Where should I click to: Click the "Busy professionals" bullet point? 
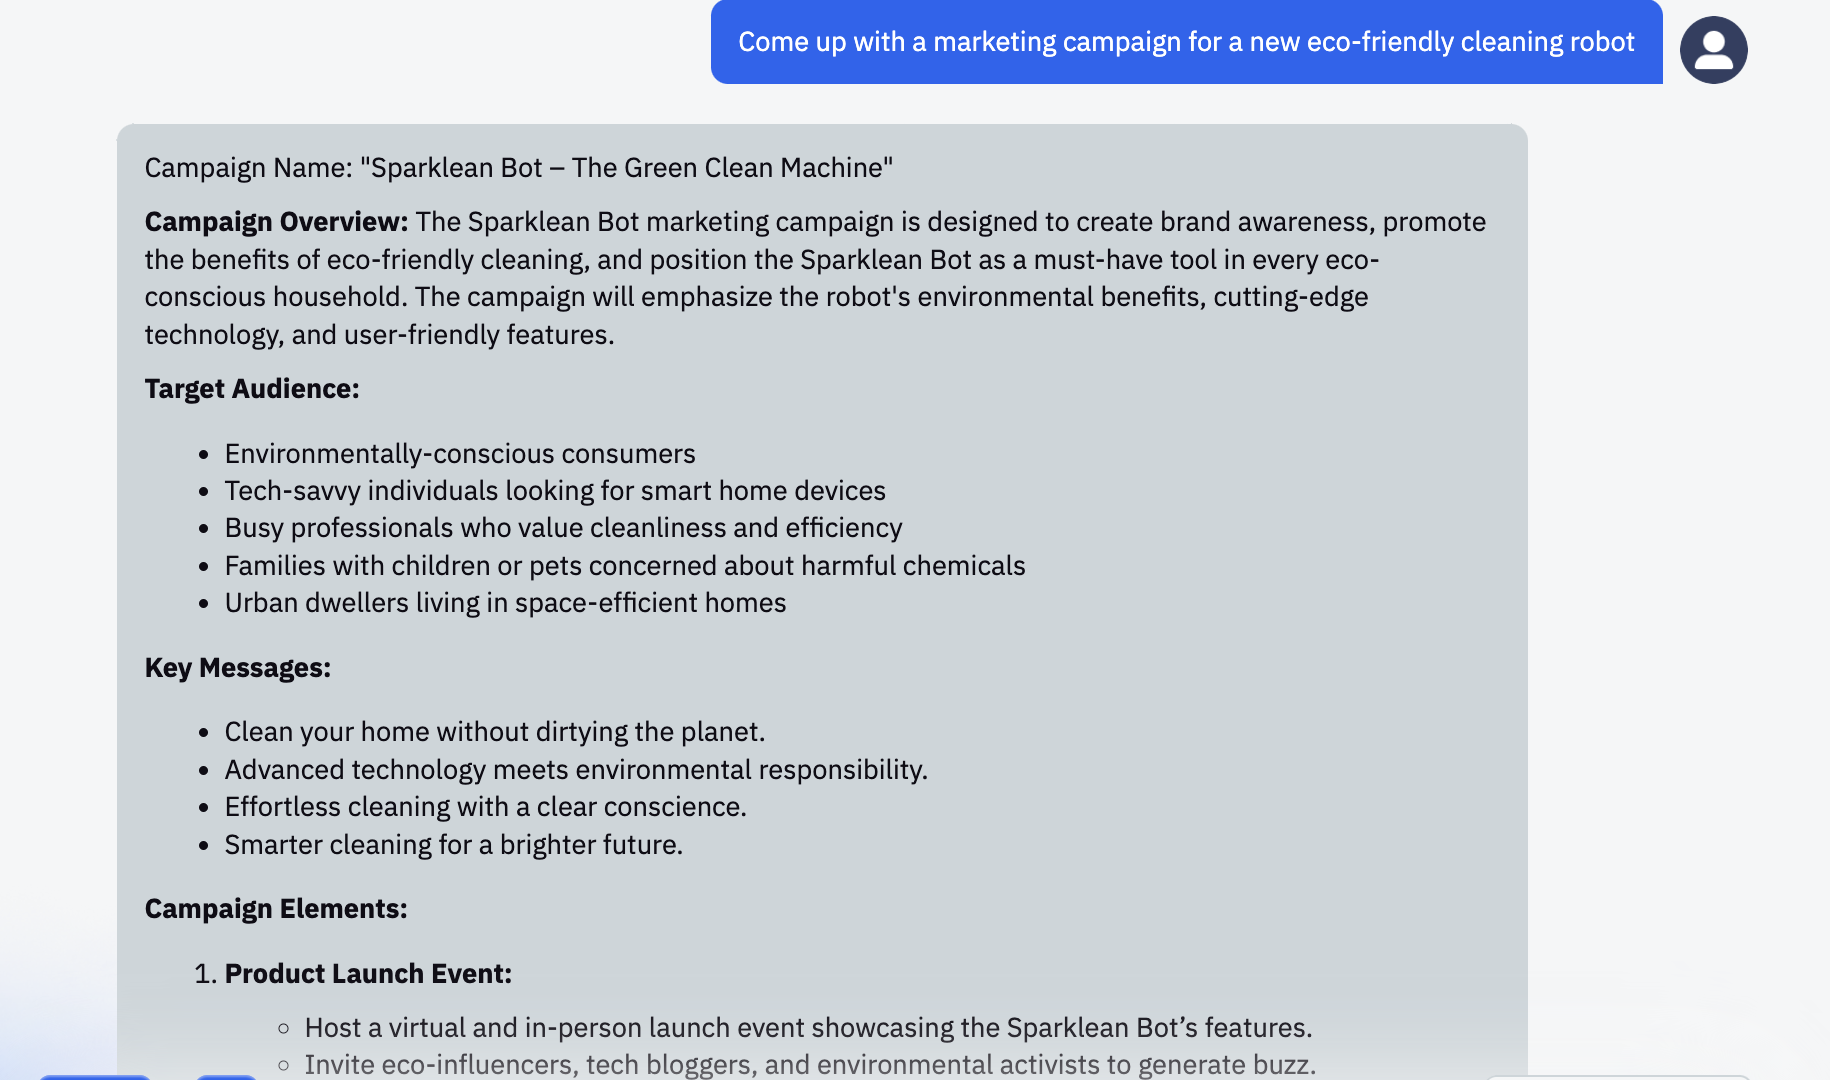point(563,528)
